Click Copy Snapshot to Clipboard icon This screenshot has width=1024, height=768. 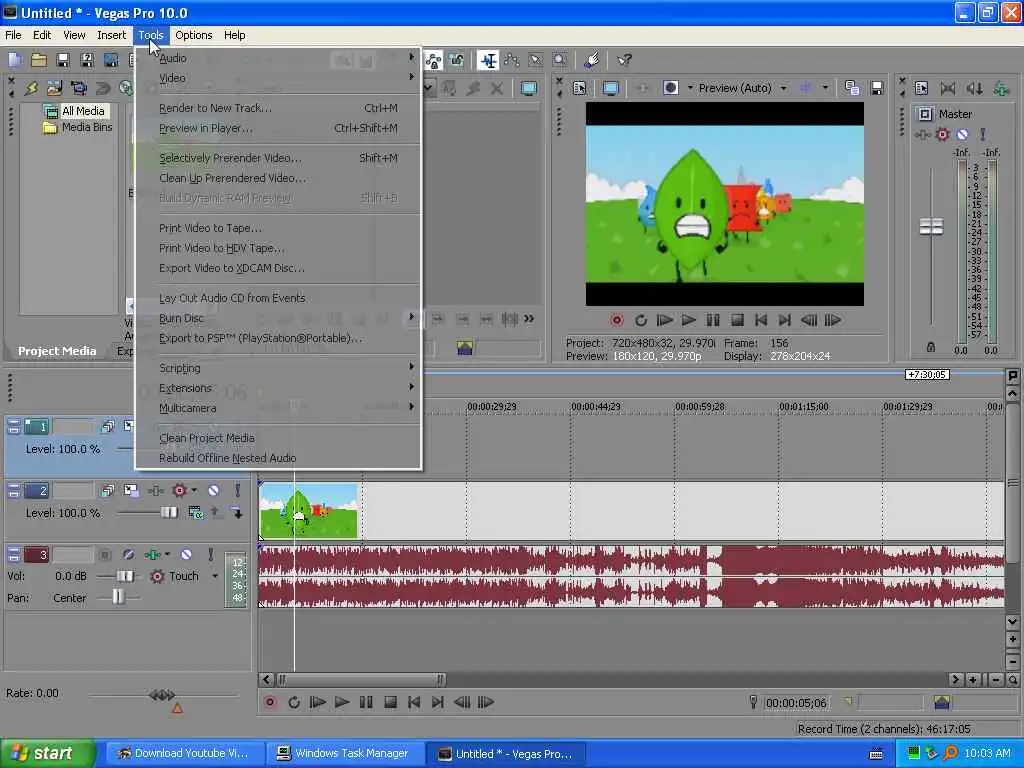852,88
